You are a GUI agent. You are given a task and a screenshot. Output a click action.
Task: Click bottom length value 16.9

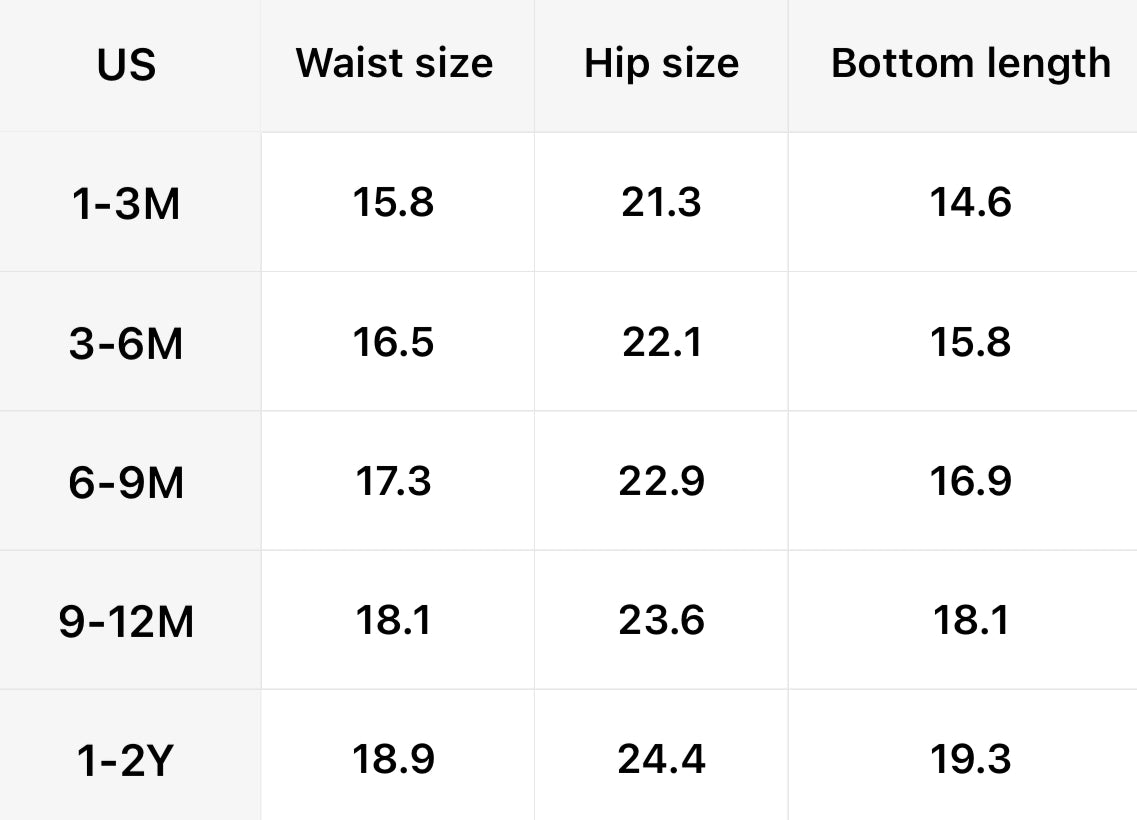pos(970,481)
